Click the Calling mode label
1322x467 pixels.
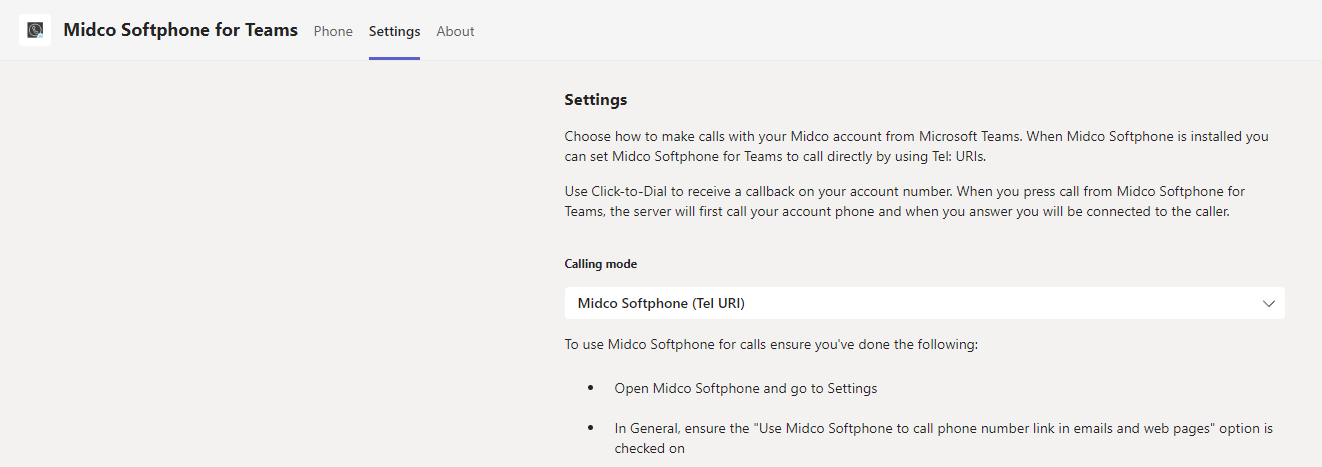601,264
